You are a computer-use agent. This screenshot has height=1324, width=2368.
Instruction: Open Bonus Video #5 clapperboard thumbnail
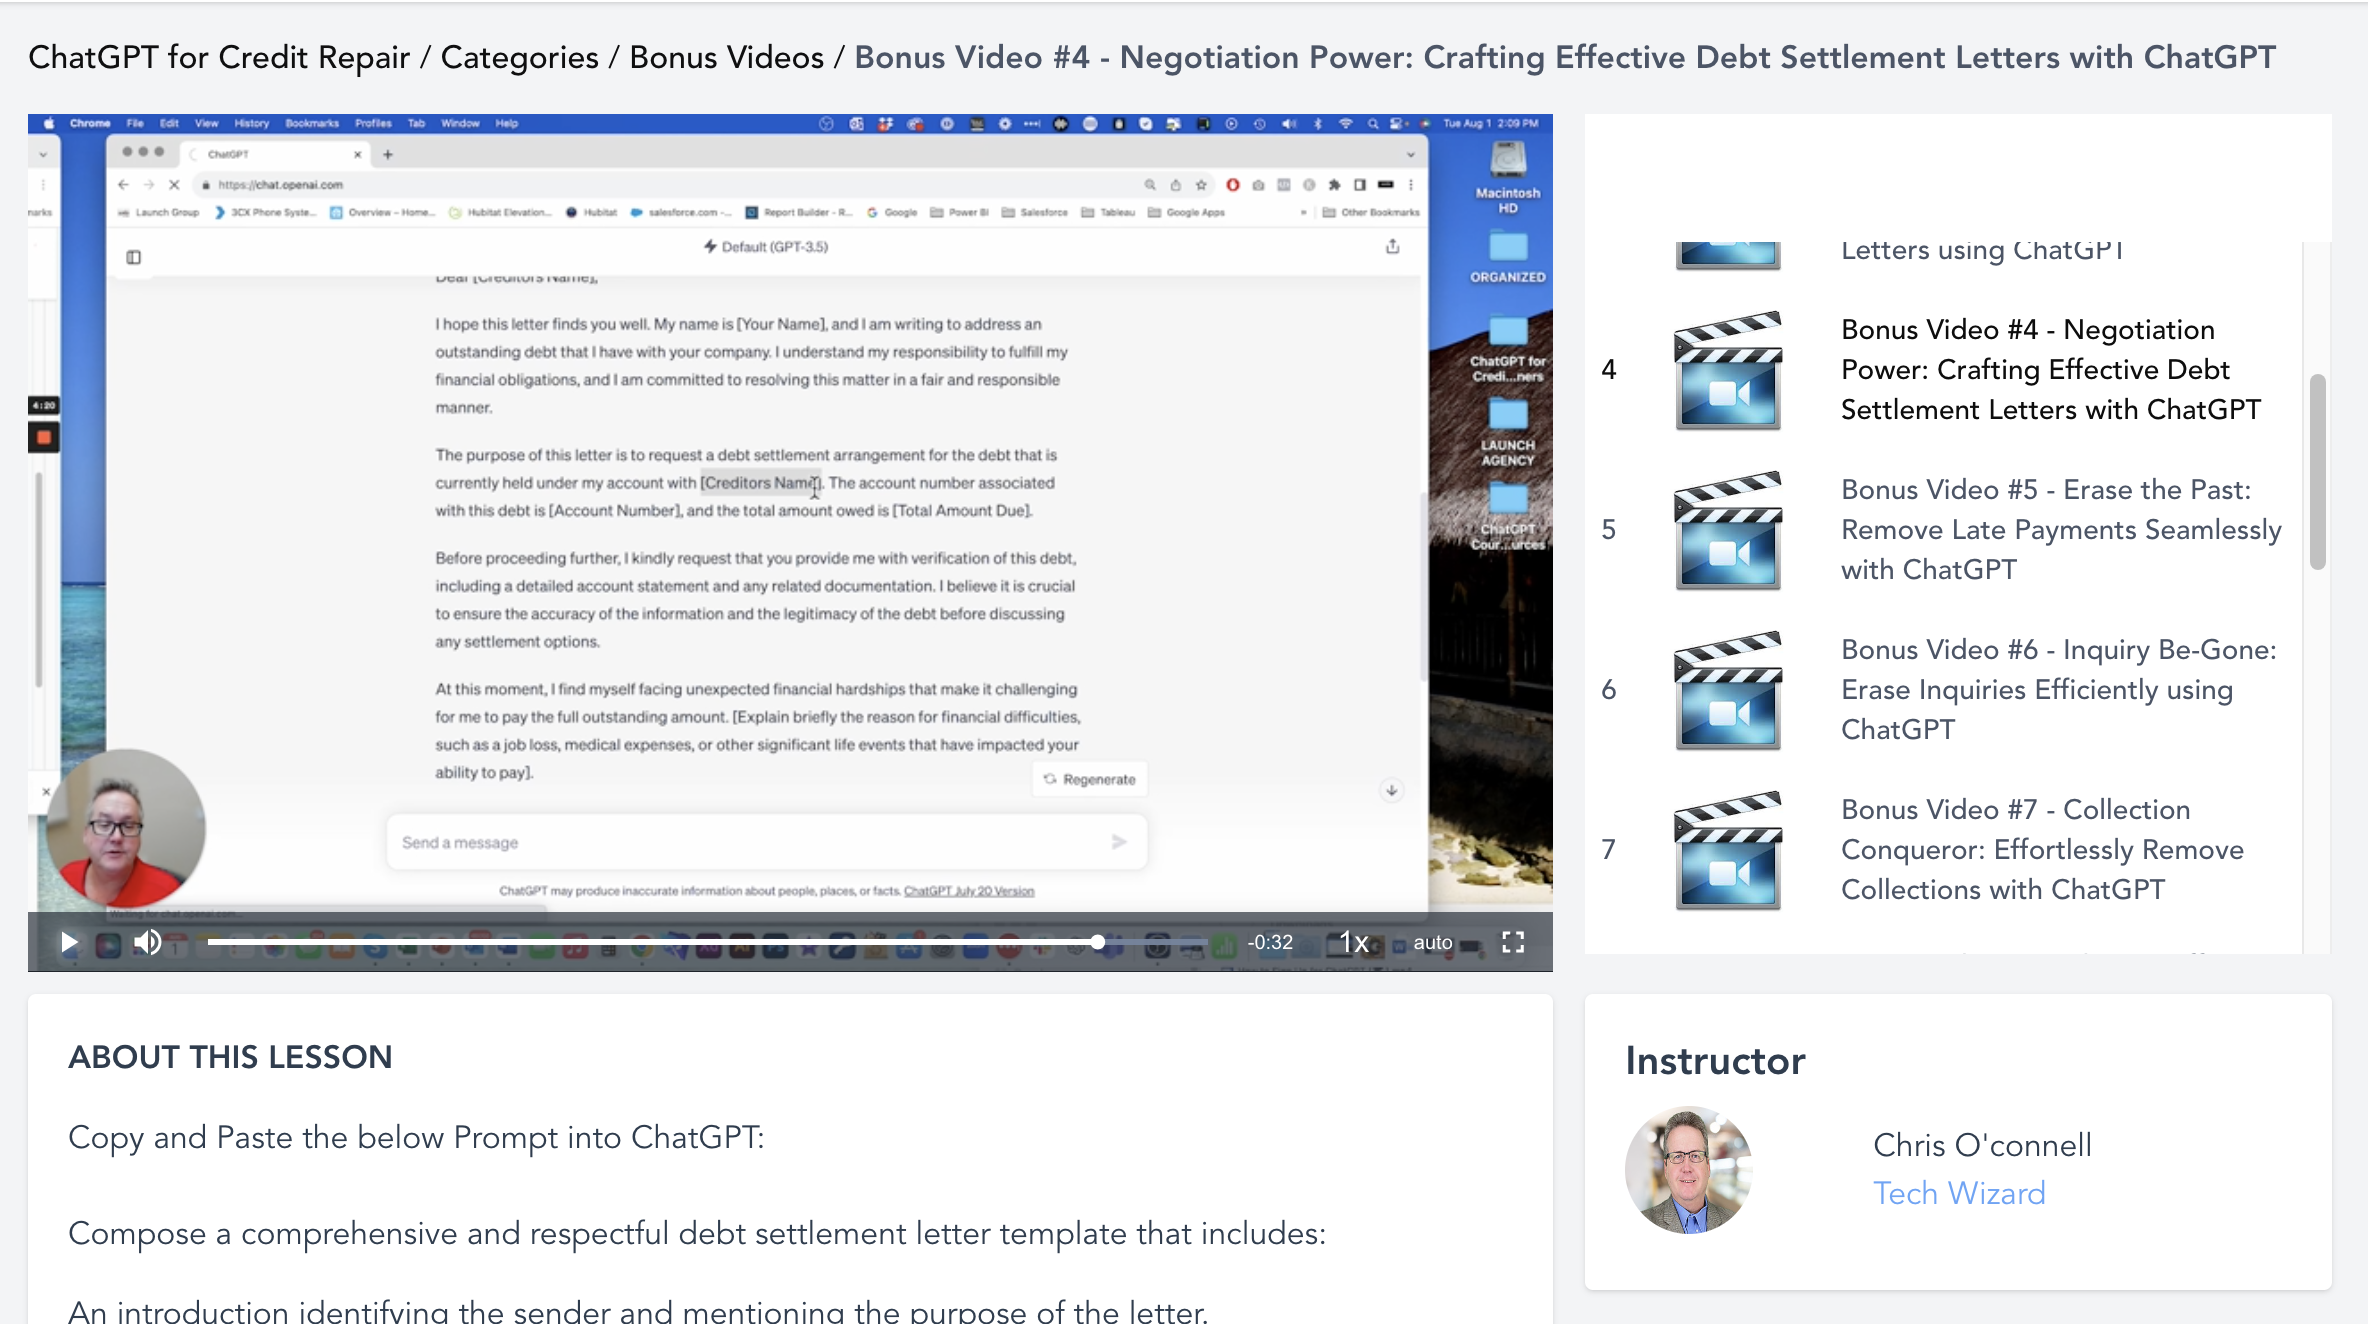pyautogui.click(x=1728, y=530)
